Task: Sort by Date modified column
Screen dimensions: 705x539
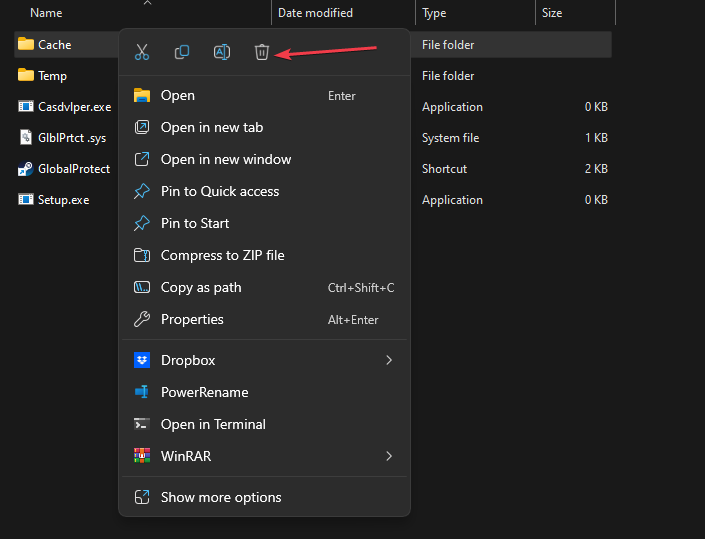Action: point(315,13)
